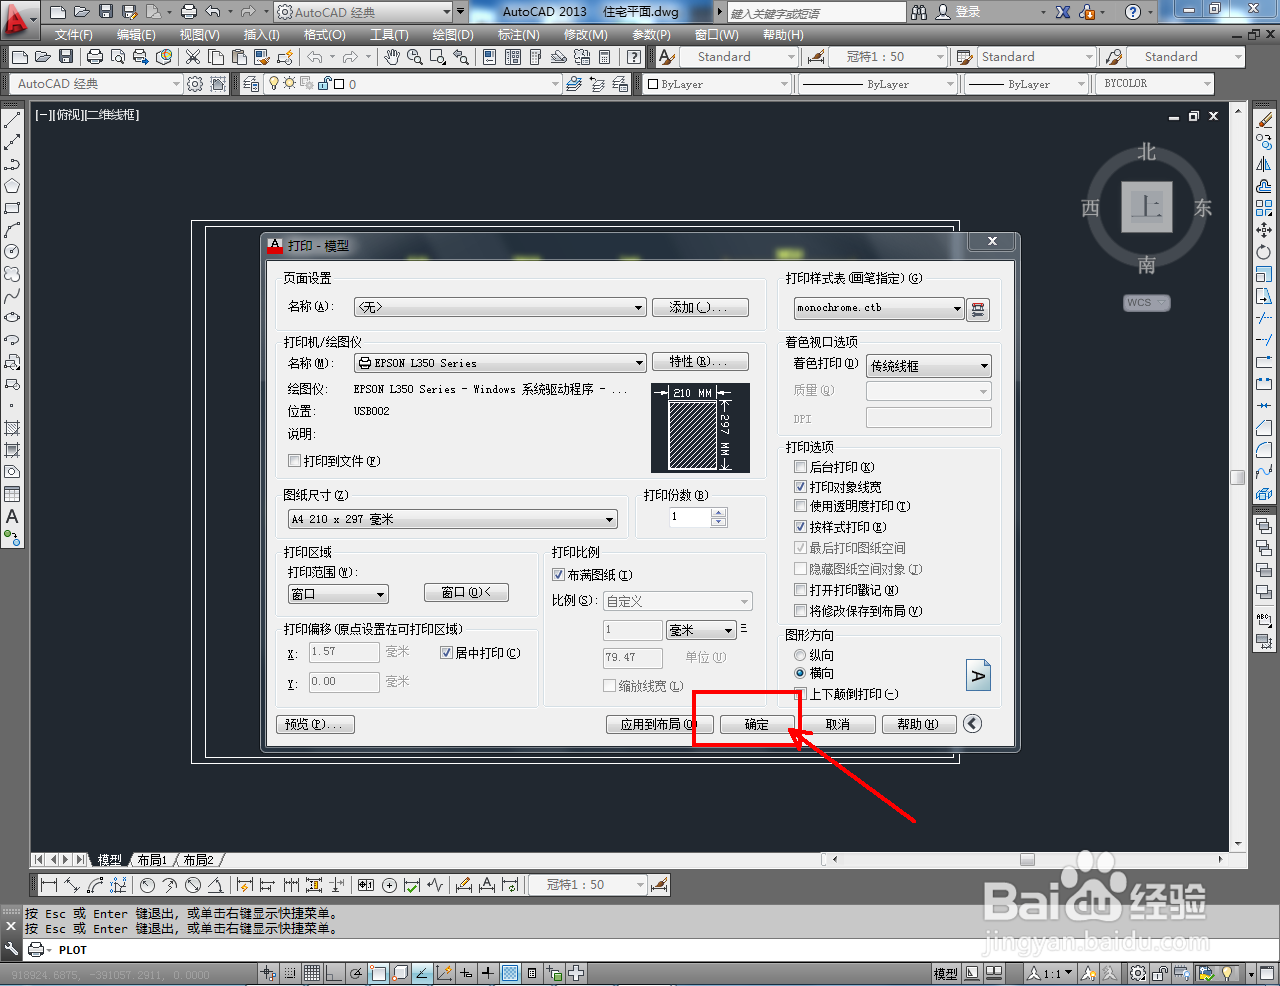The width and height of the screenshot is (1280, 986).
Task: Open the AutoCAD Classic workspace dropdown
Action: pyautogui.click(x=96, y=84)
